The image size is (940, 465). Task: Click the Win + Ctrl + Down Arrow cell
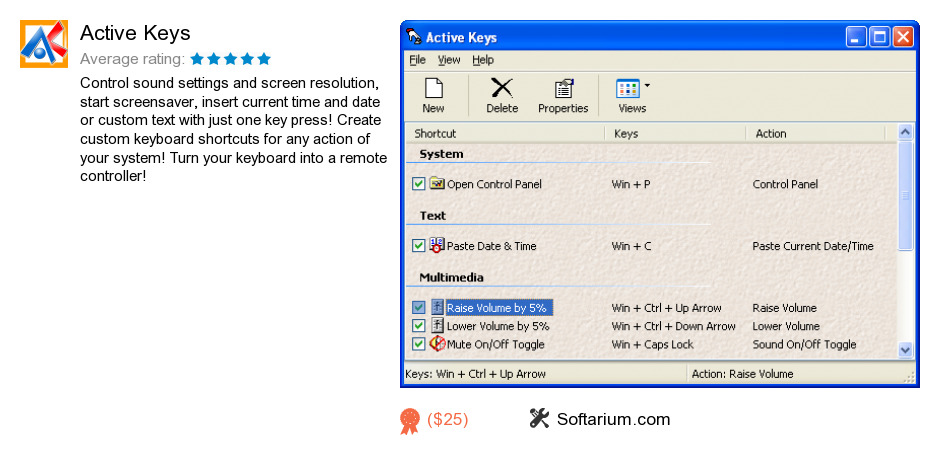pyautogui.click(x=673, y=326)
